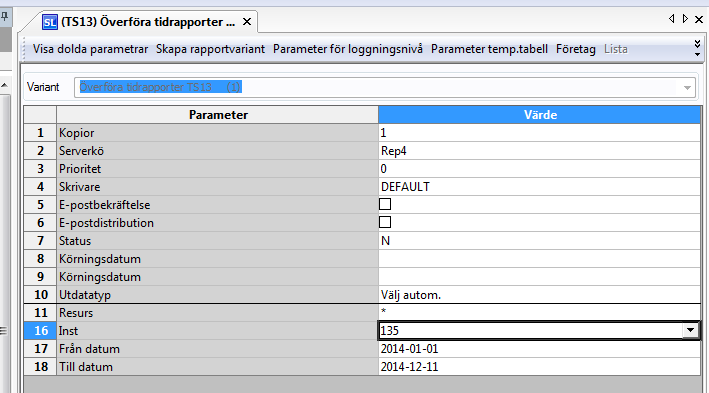Select the Resurs value asterisk cell
Image resolution: width=709 pixels, height=393 pixels.
(x=539, y=313)
